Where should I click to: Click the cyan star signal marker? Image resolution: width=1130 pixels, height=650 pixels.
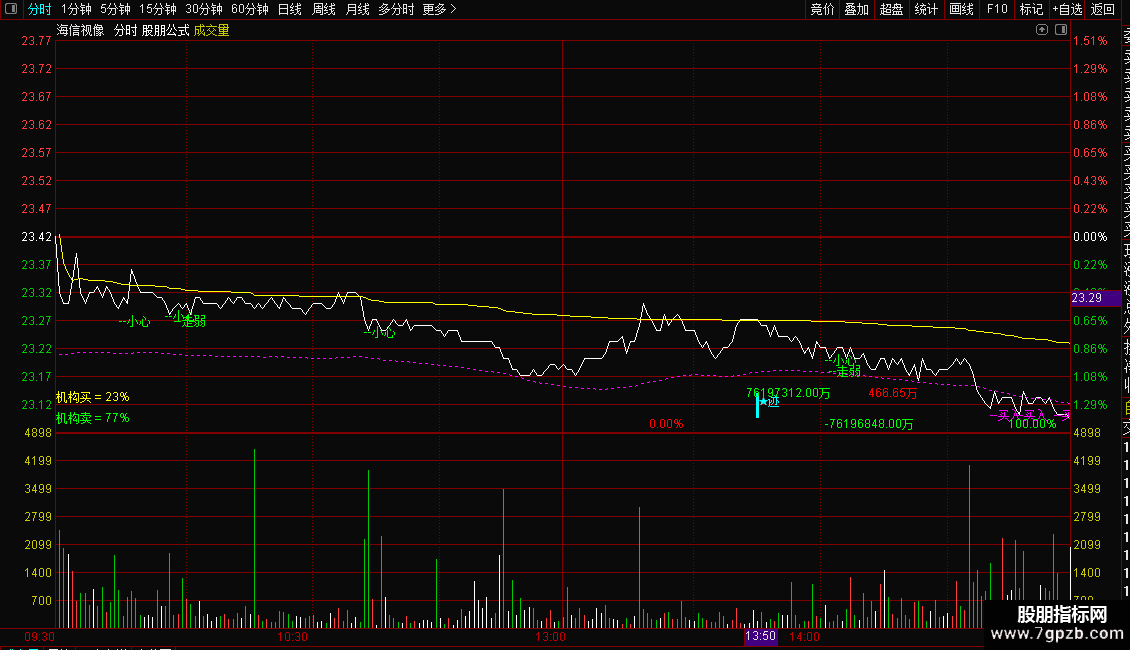pyautogui.click(x=763, y=401)
